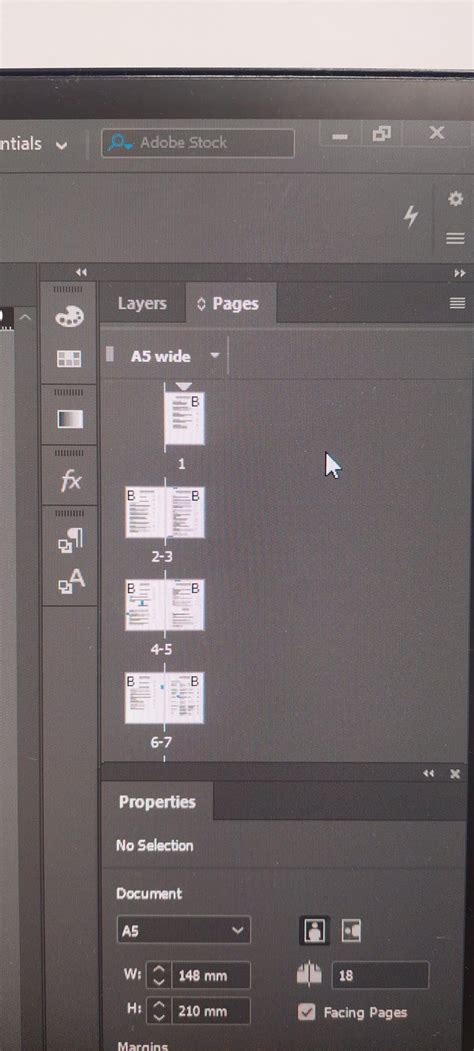This screenshot has height=1051, width=474.
Task: Open the Effects fx panel icon
Action: click(x=70, y=480)
